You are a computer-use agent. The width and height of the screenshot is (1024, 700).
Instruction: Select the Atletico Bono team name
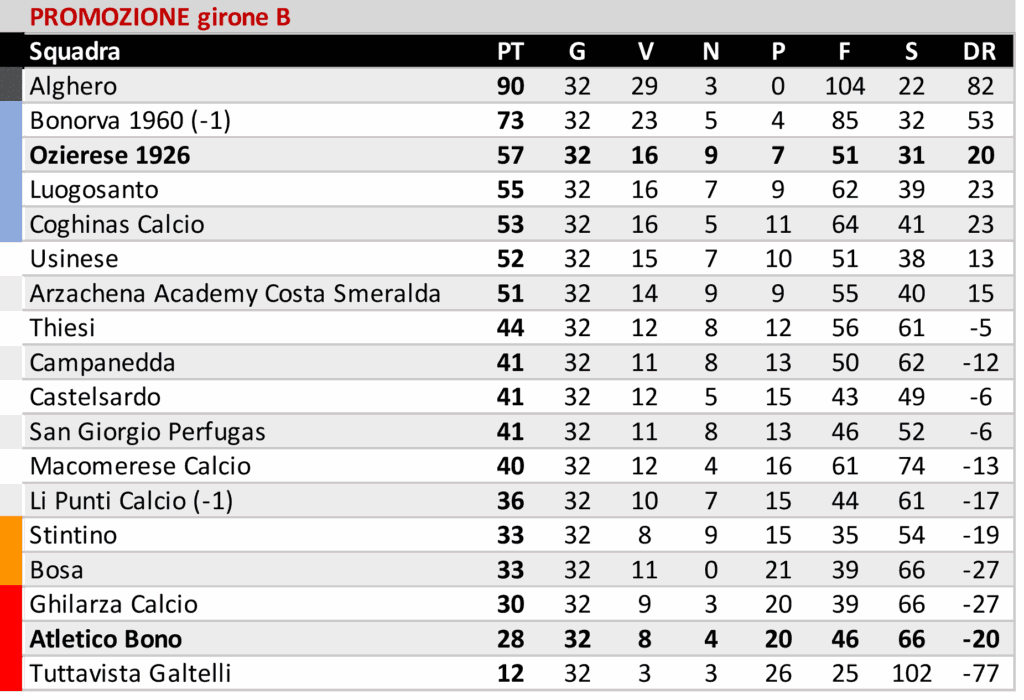106,638
